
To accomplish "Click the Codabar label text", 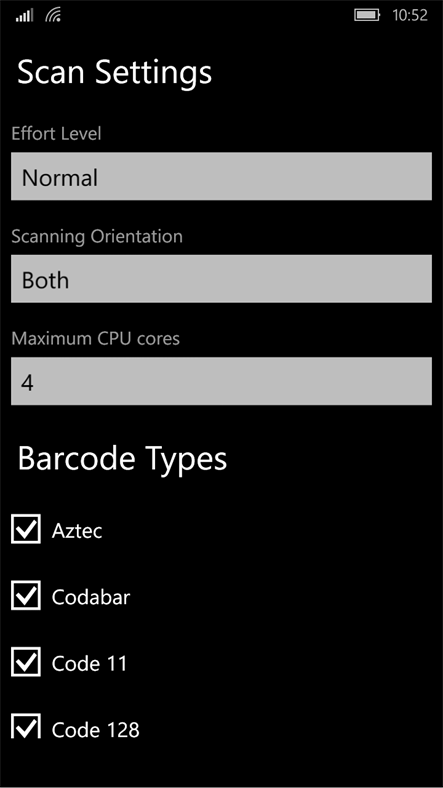I will 91,597.
